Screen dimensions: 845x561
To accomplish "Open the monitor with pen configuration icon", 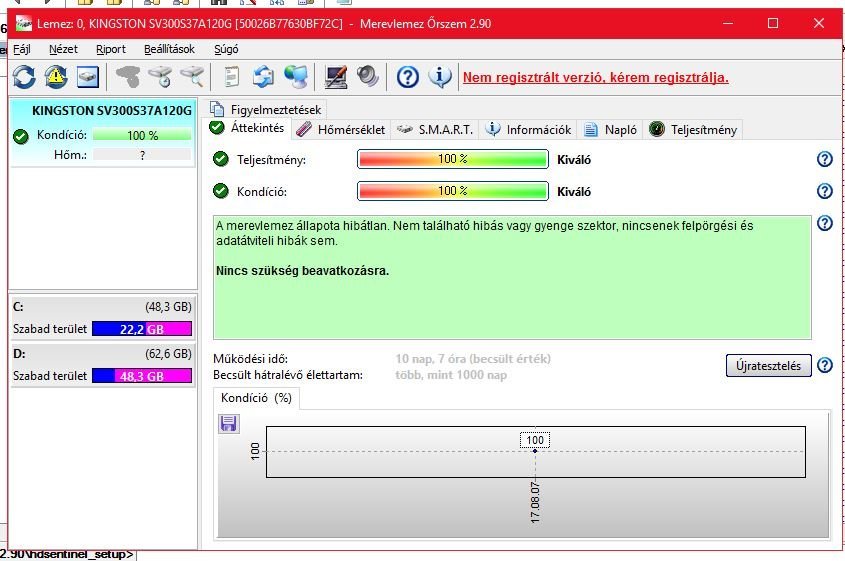I will click(x=336, y=77).
